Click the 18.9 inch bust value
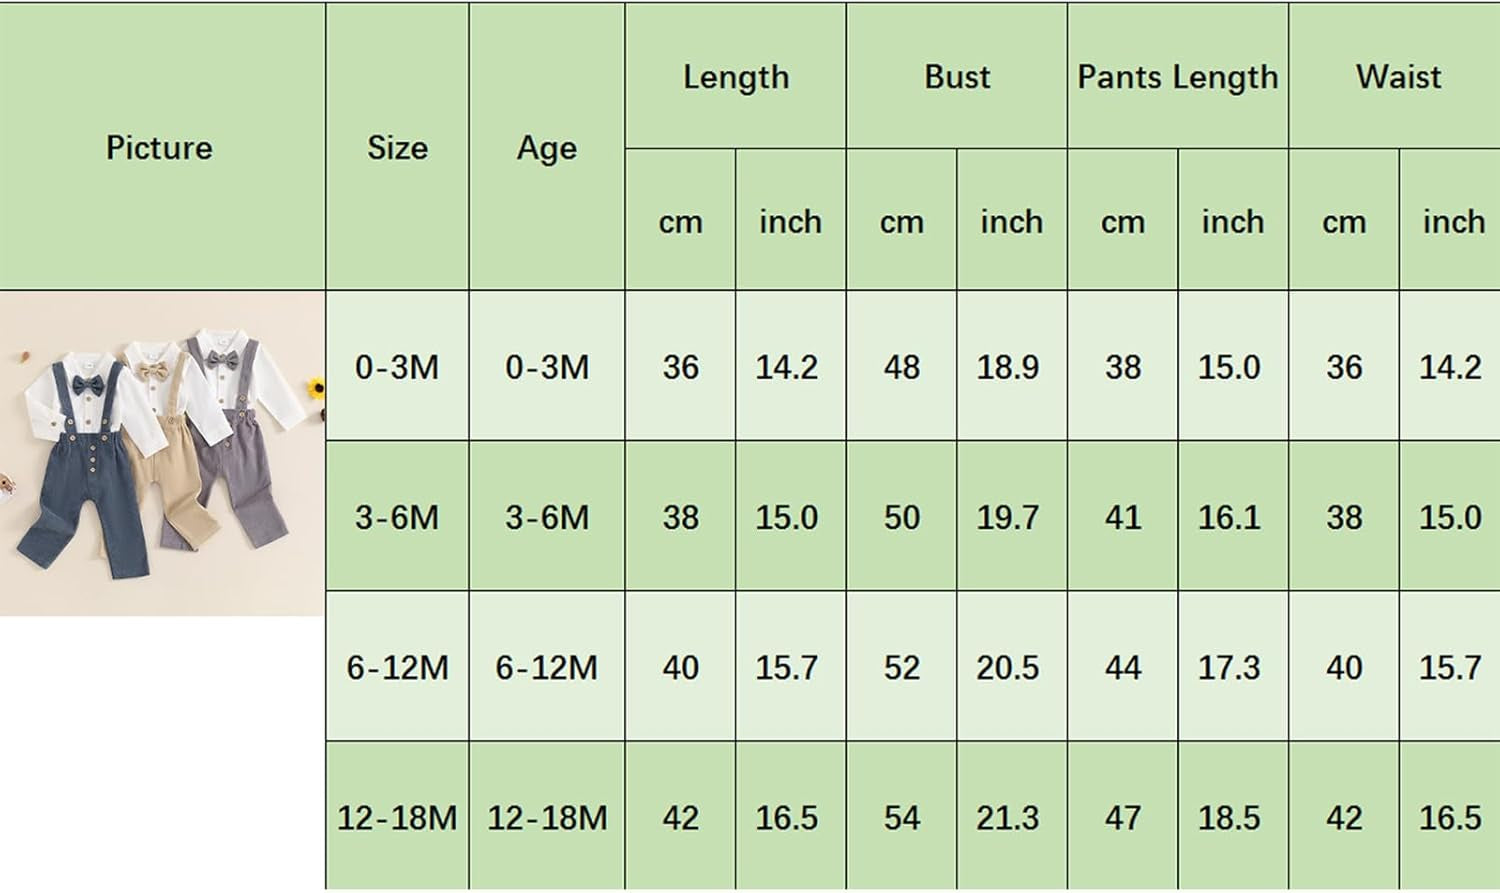Screen dimensions: 1500x893 click(x=1008, y=367)
